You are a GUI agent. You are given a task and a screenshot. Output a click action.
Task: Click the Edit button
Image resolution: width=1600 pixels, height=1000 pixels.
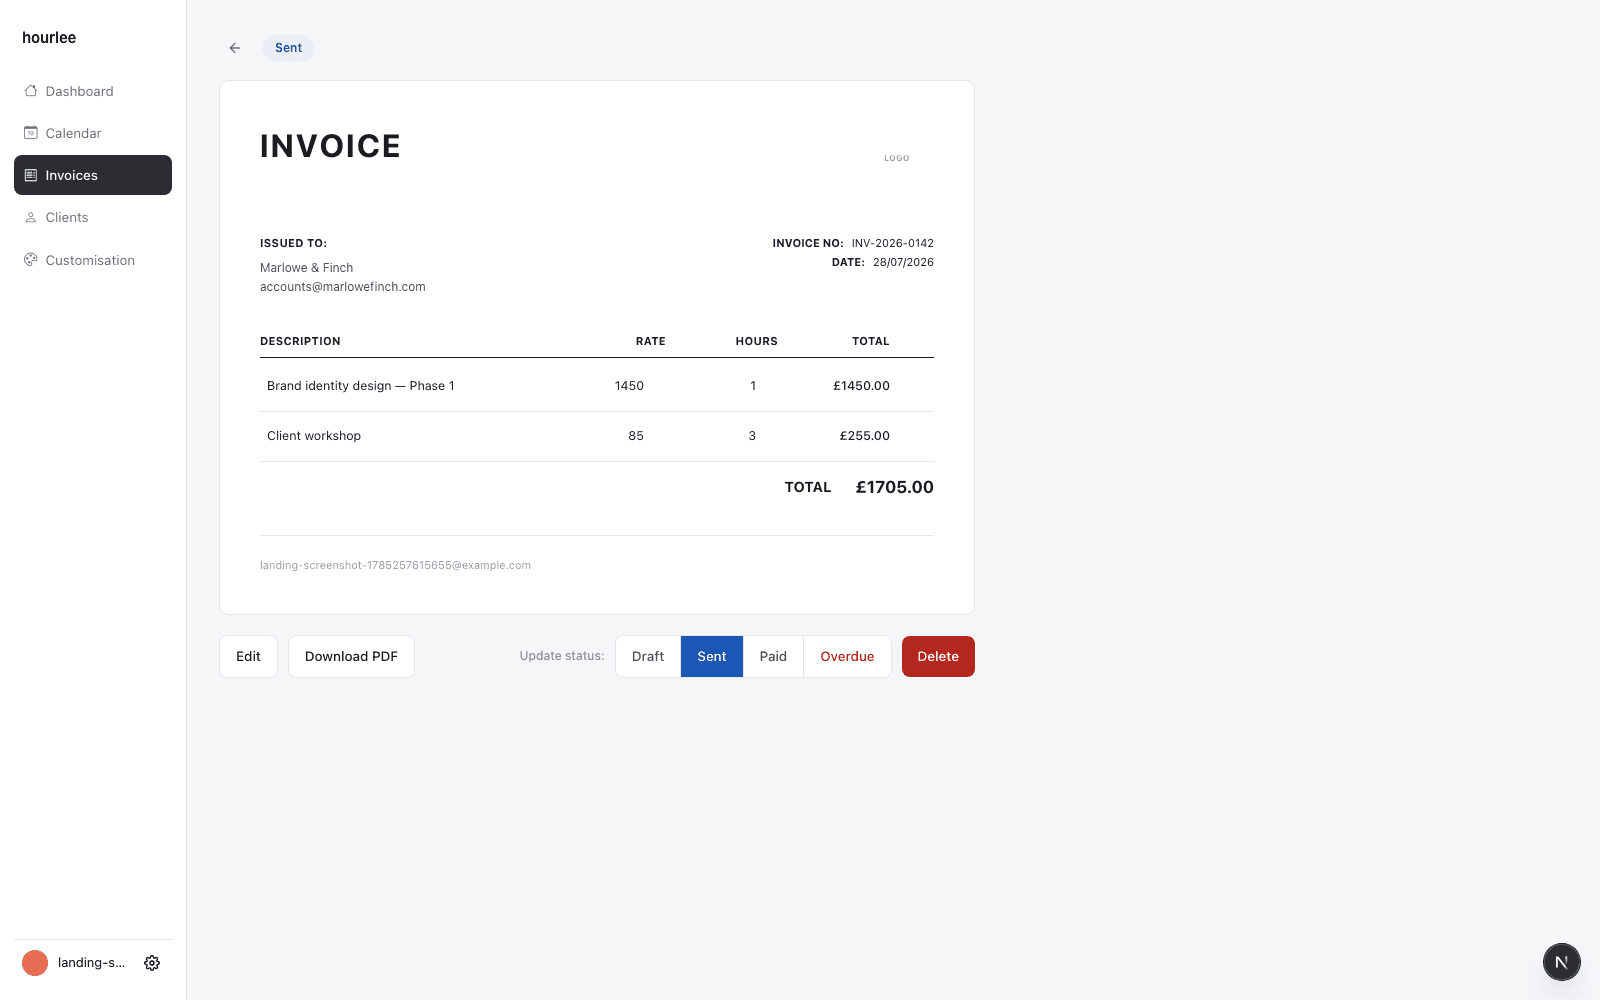point(248,657)
